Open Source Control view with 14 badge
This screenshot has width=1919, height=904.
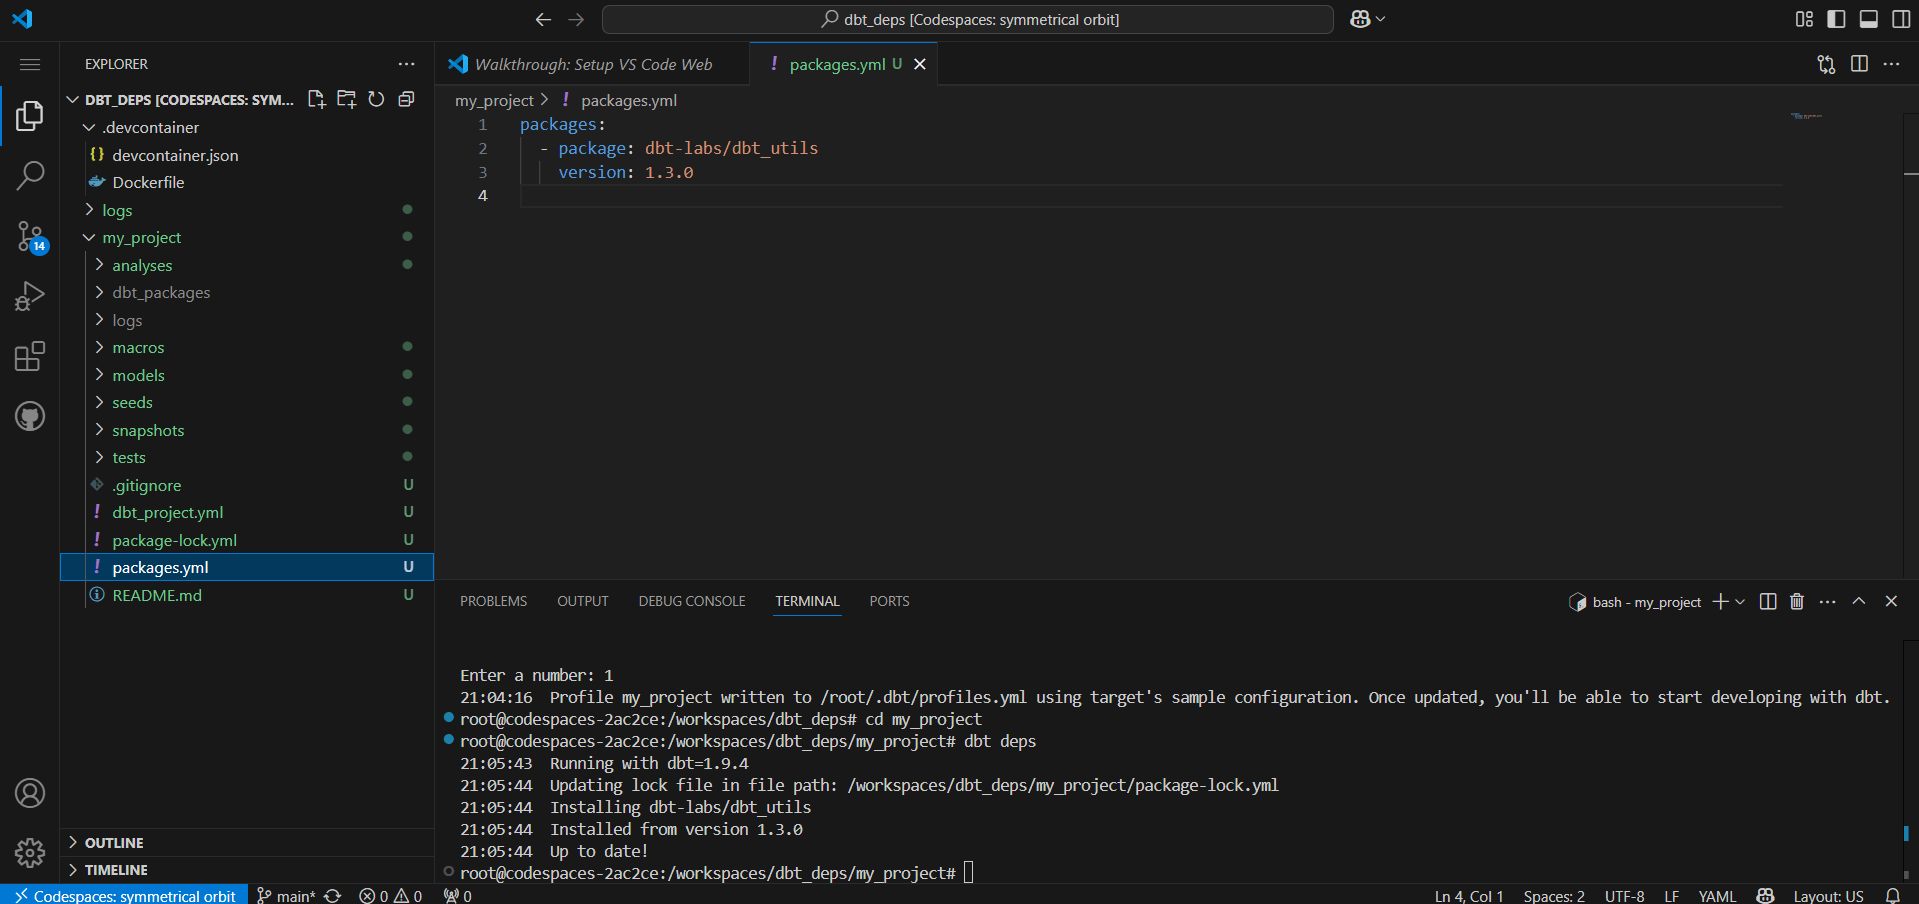click(30, 237)
